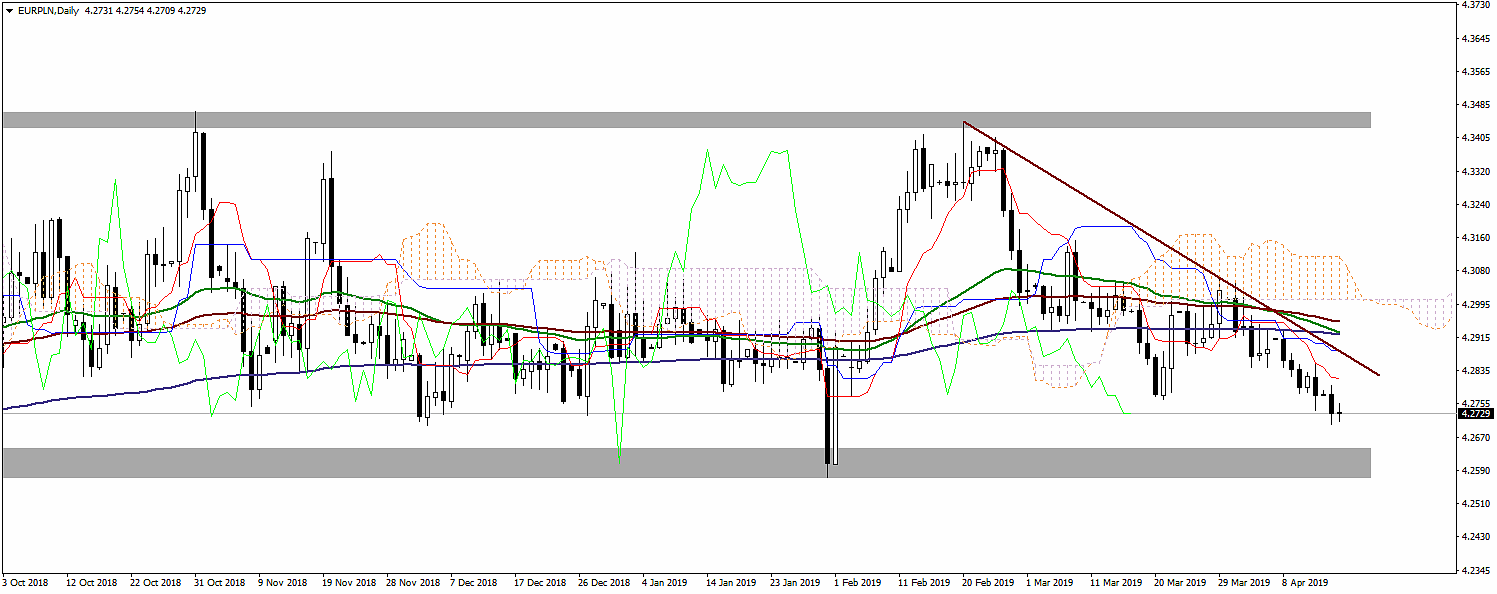Image resolution: width=1497 pixels, height=594 pixels.
Task: Click the 4.3320 price axis label
Action: 1476,172
